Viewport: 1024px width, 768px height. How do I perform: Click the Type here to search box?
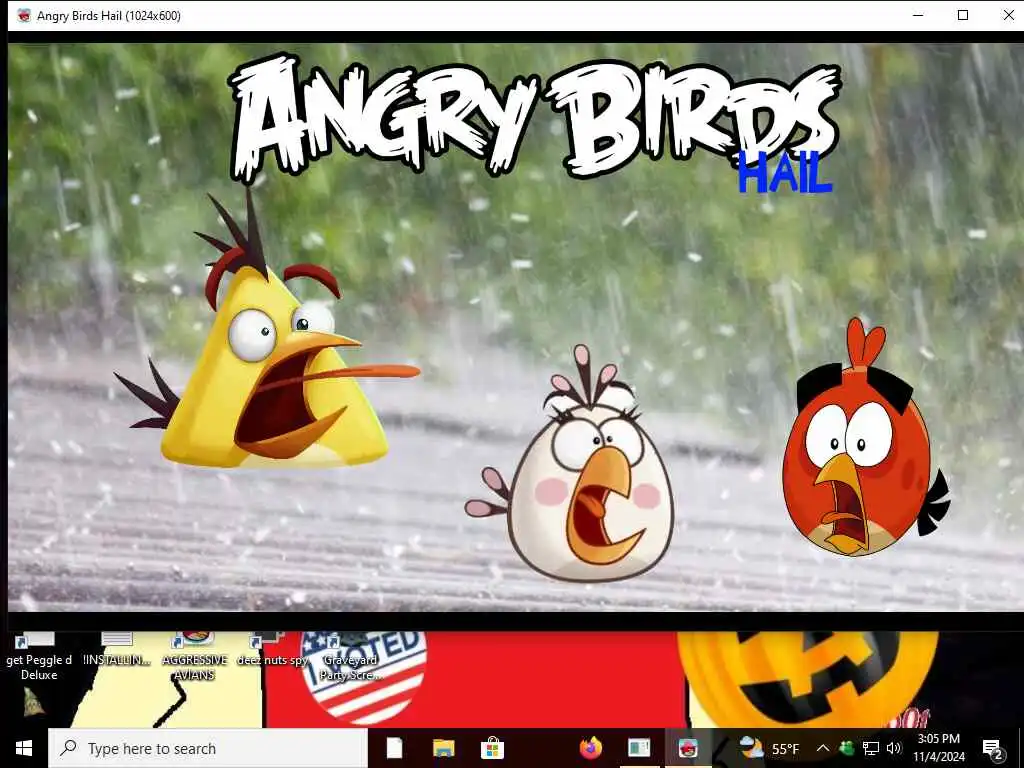(x=208, y=748)
